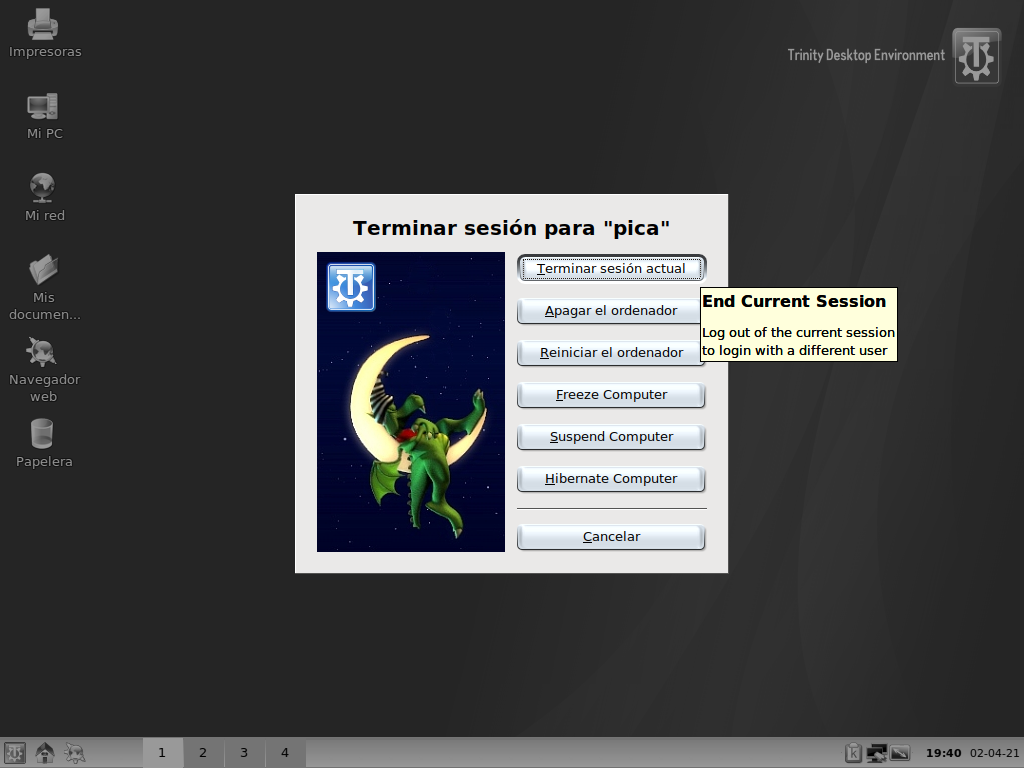The width and height of the screenshot is (1024, 768).
Task: Click the date 02-04-21 in taskbar
Action: (x=994, y=753)
